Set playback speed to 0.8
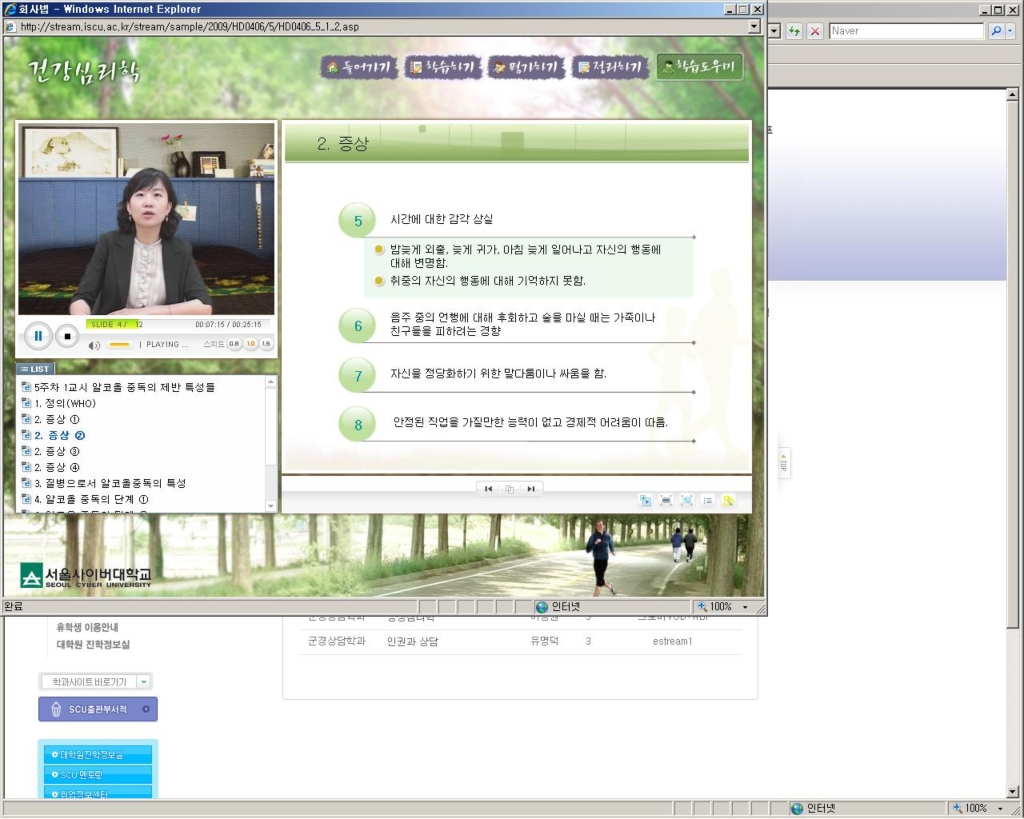1024x819 pixels. point(233,344)
